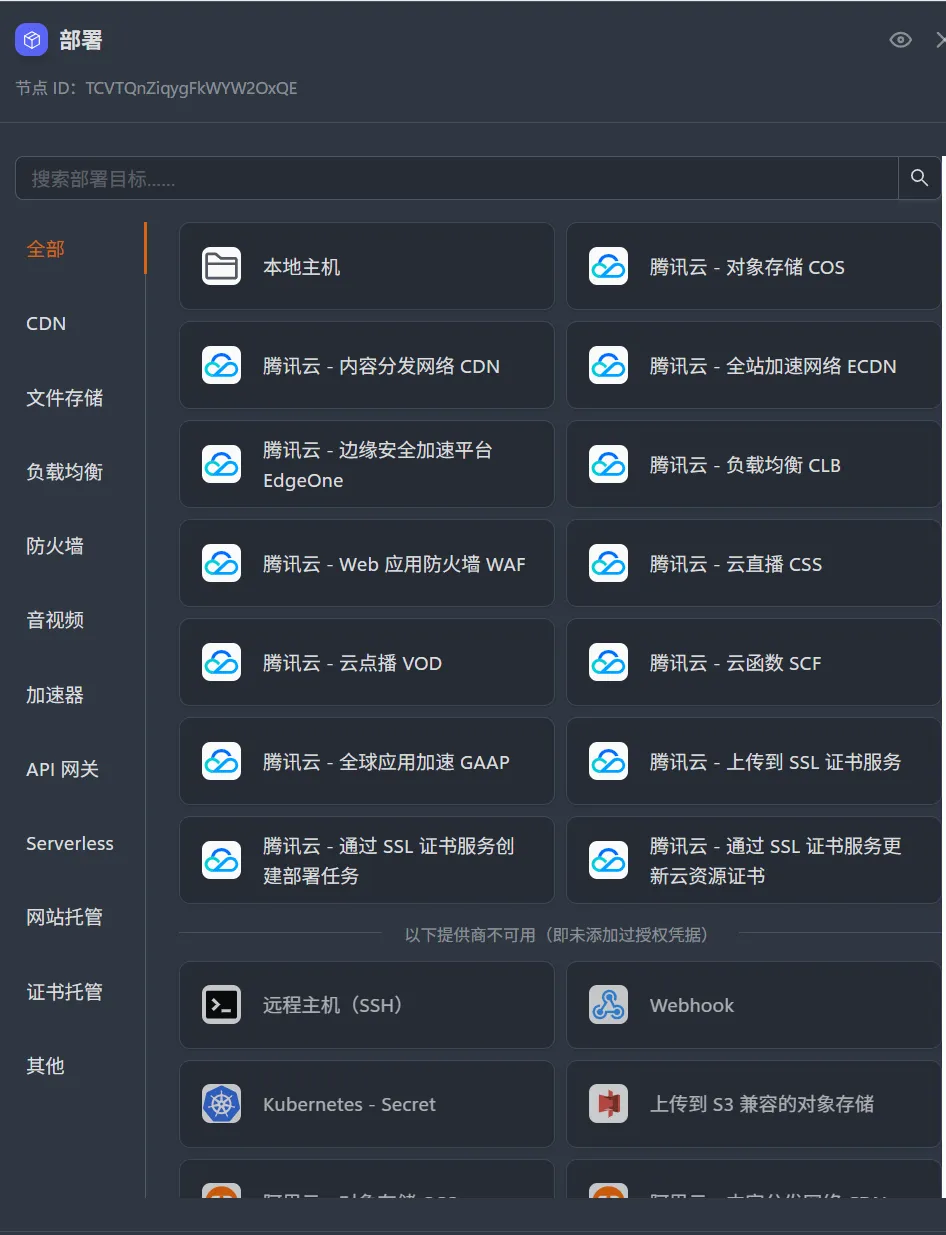946x1235 pixels.
Task: Open the 音视频 category
Action: click(x=54, y=620)
